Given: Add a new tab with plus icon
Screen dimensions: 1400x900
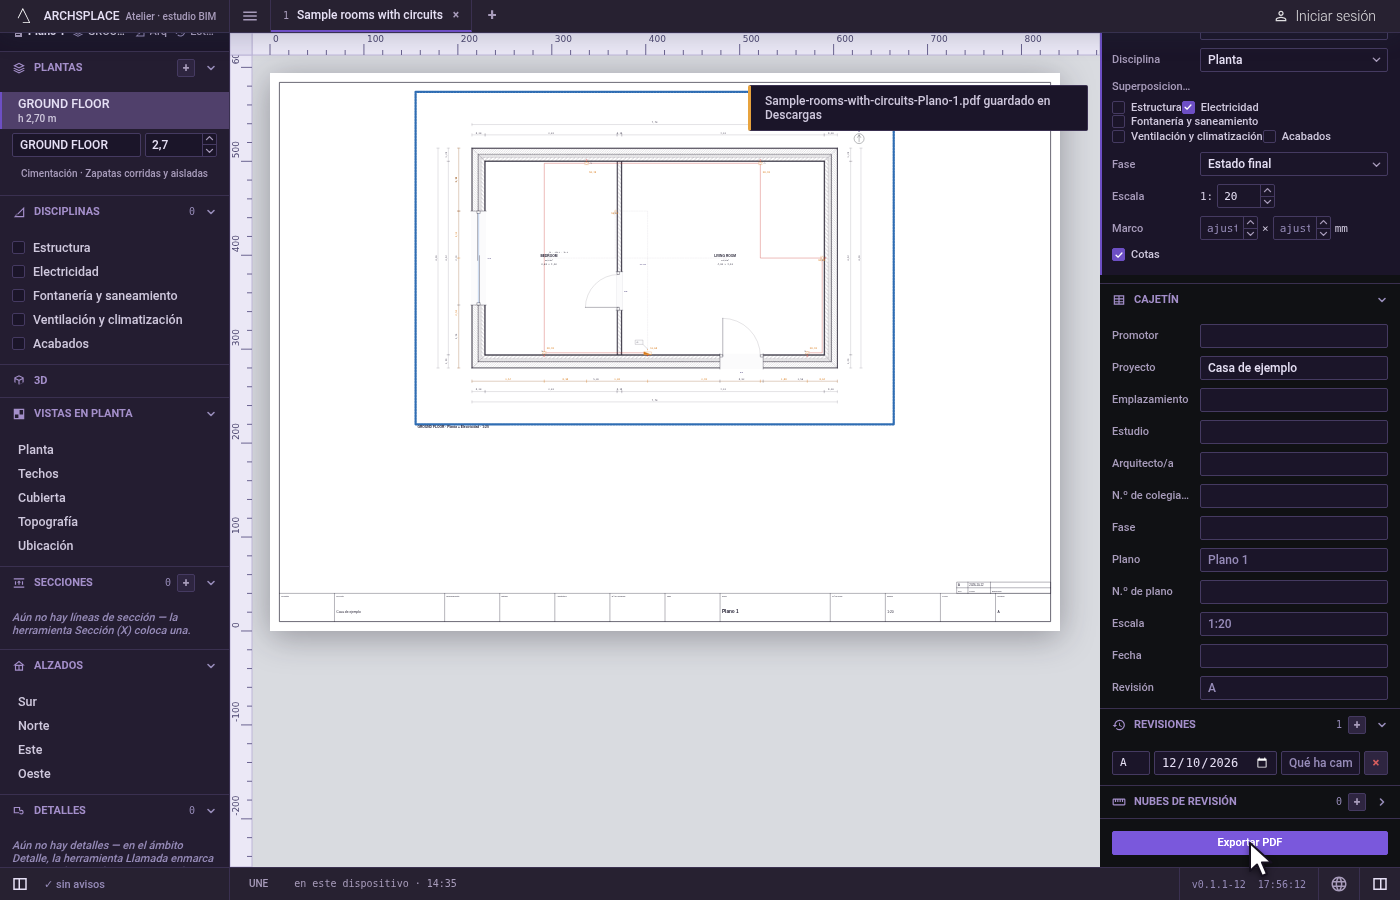Looking at the screenshot, I should coord(492,15).
